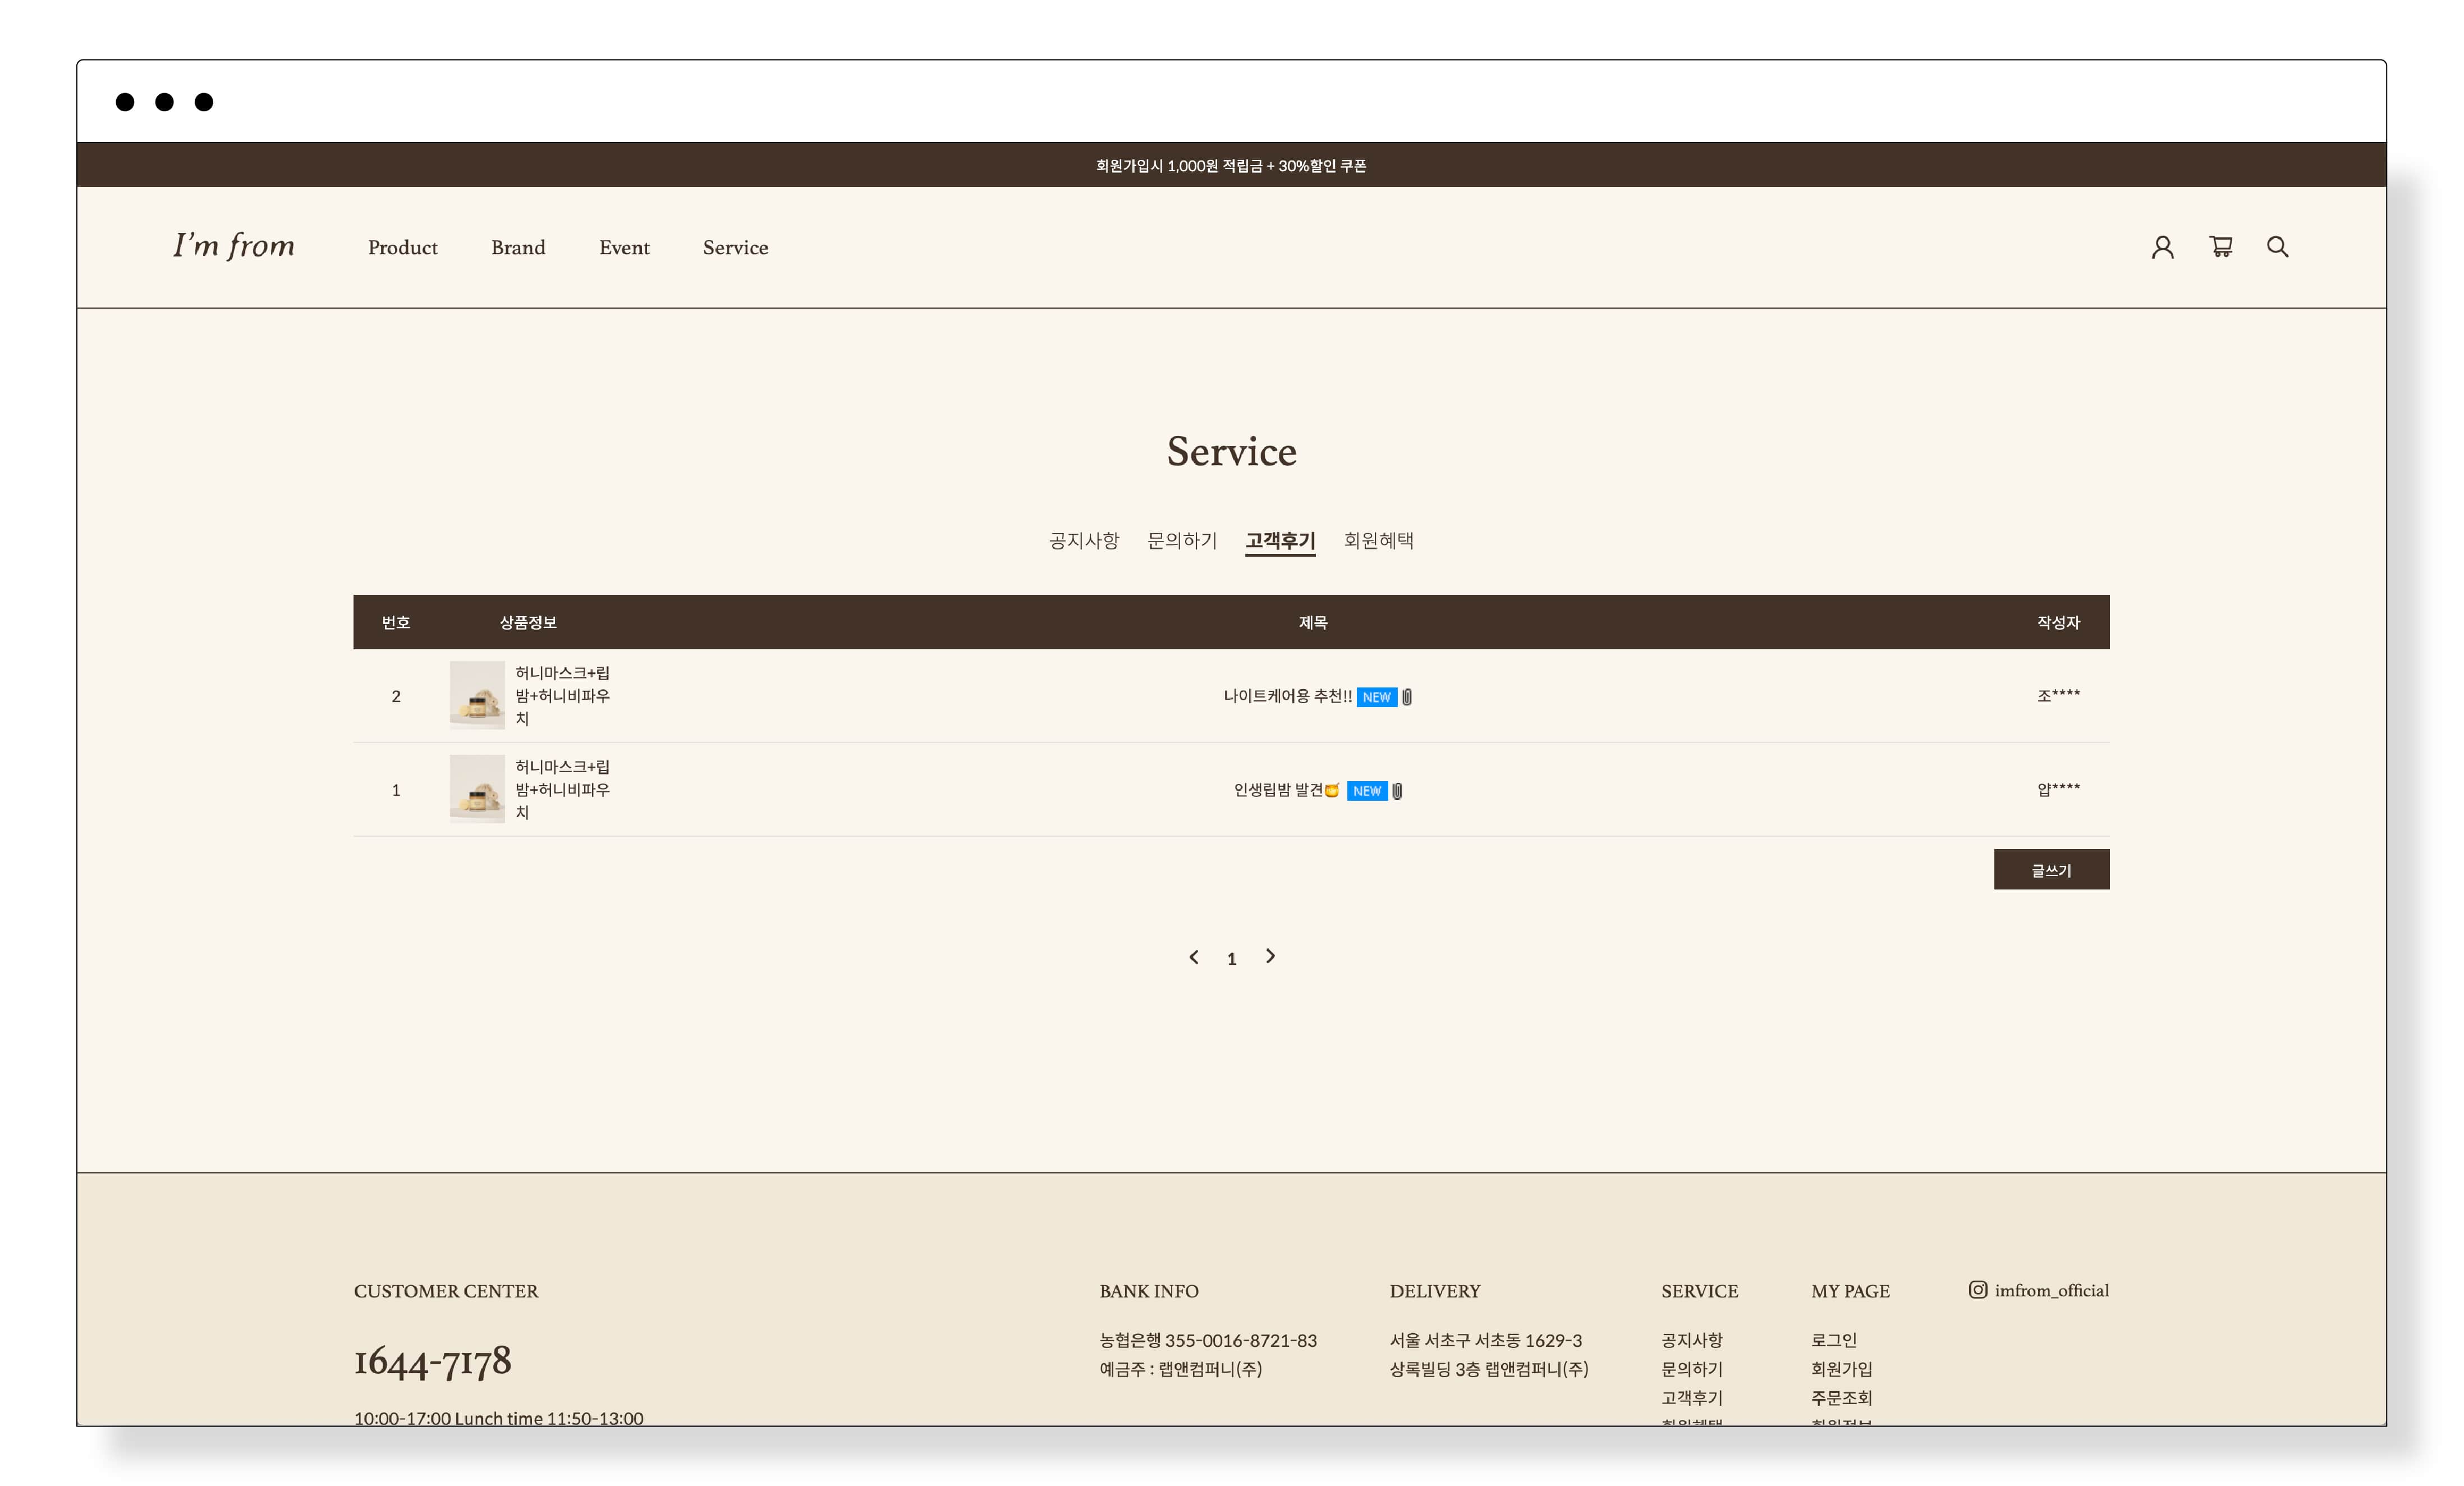Click the search magnifier icon
The width and height of the screenshot is (2464, 1486).
pos(2277,246)
